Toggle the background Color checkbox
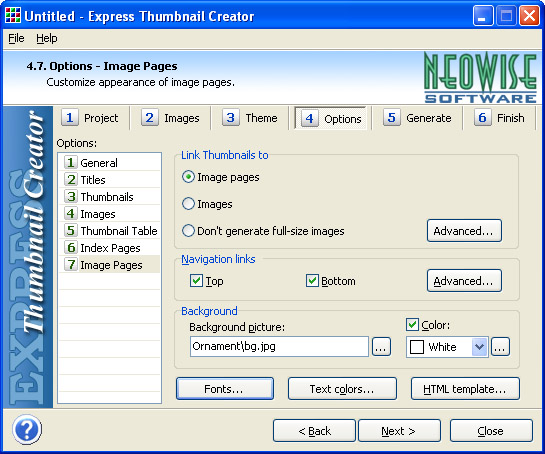The image size is (545, 454). click(412, 325)
